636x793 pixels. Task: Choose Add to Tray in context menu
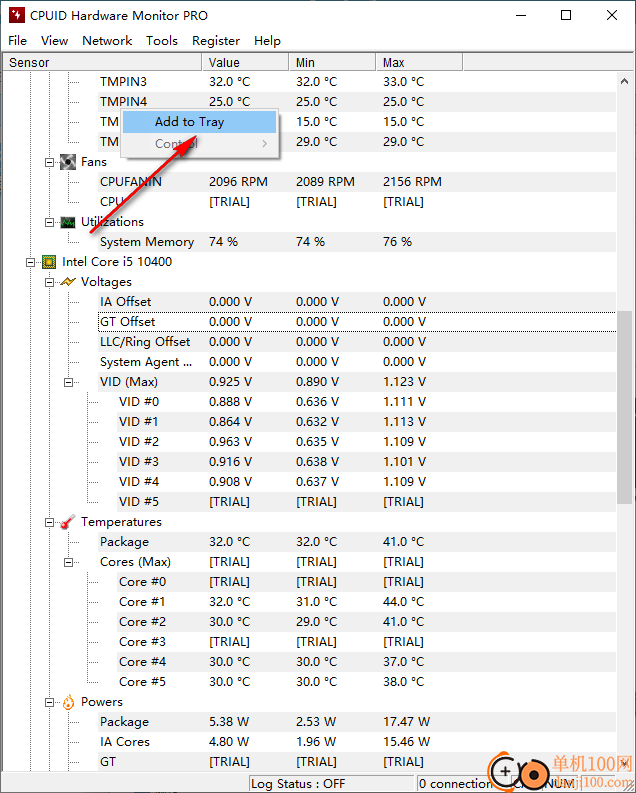pyautogui.click(x=199, y=122)
